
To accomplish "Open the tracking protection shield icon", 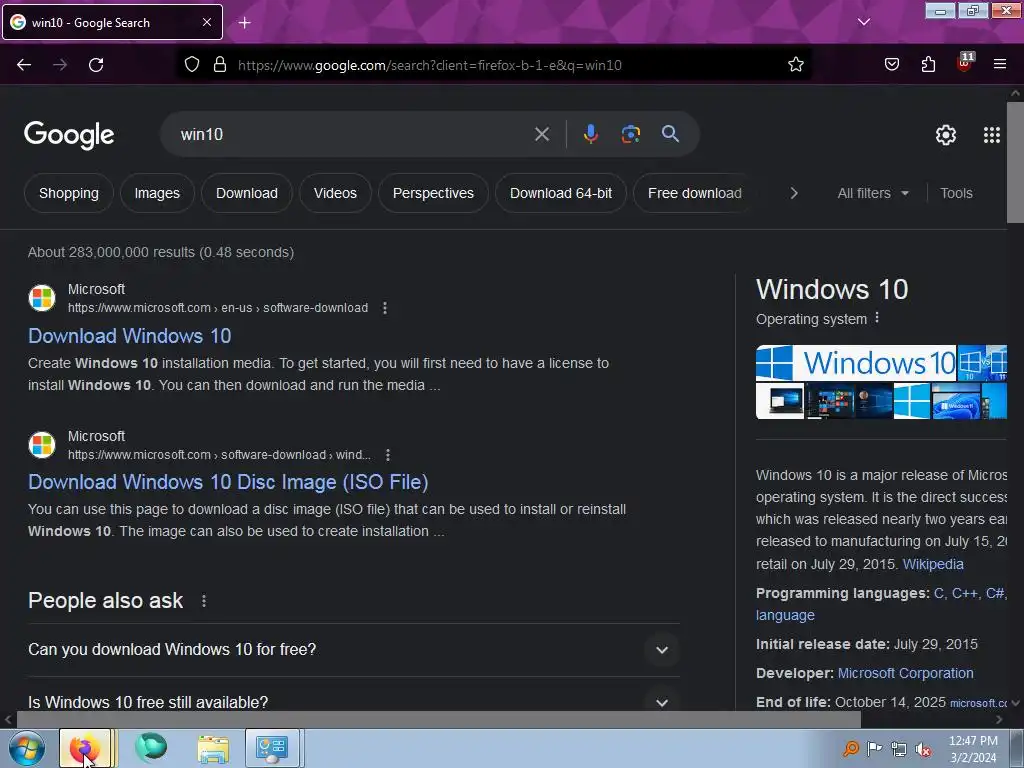I will (x=191, y=65).
